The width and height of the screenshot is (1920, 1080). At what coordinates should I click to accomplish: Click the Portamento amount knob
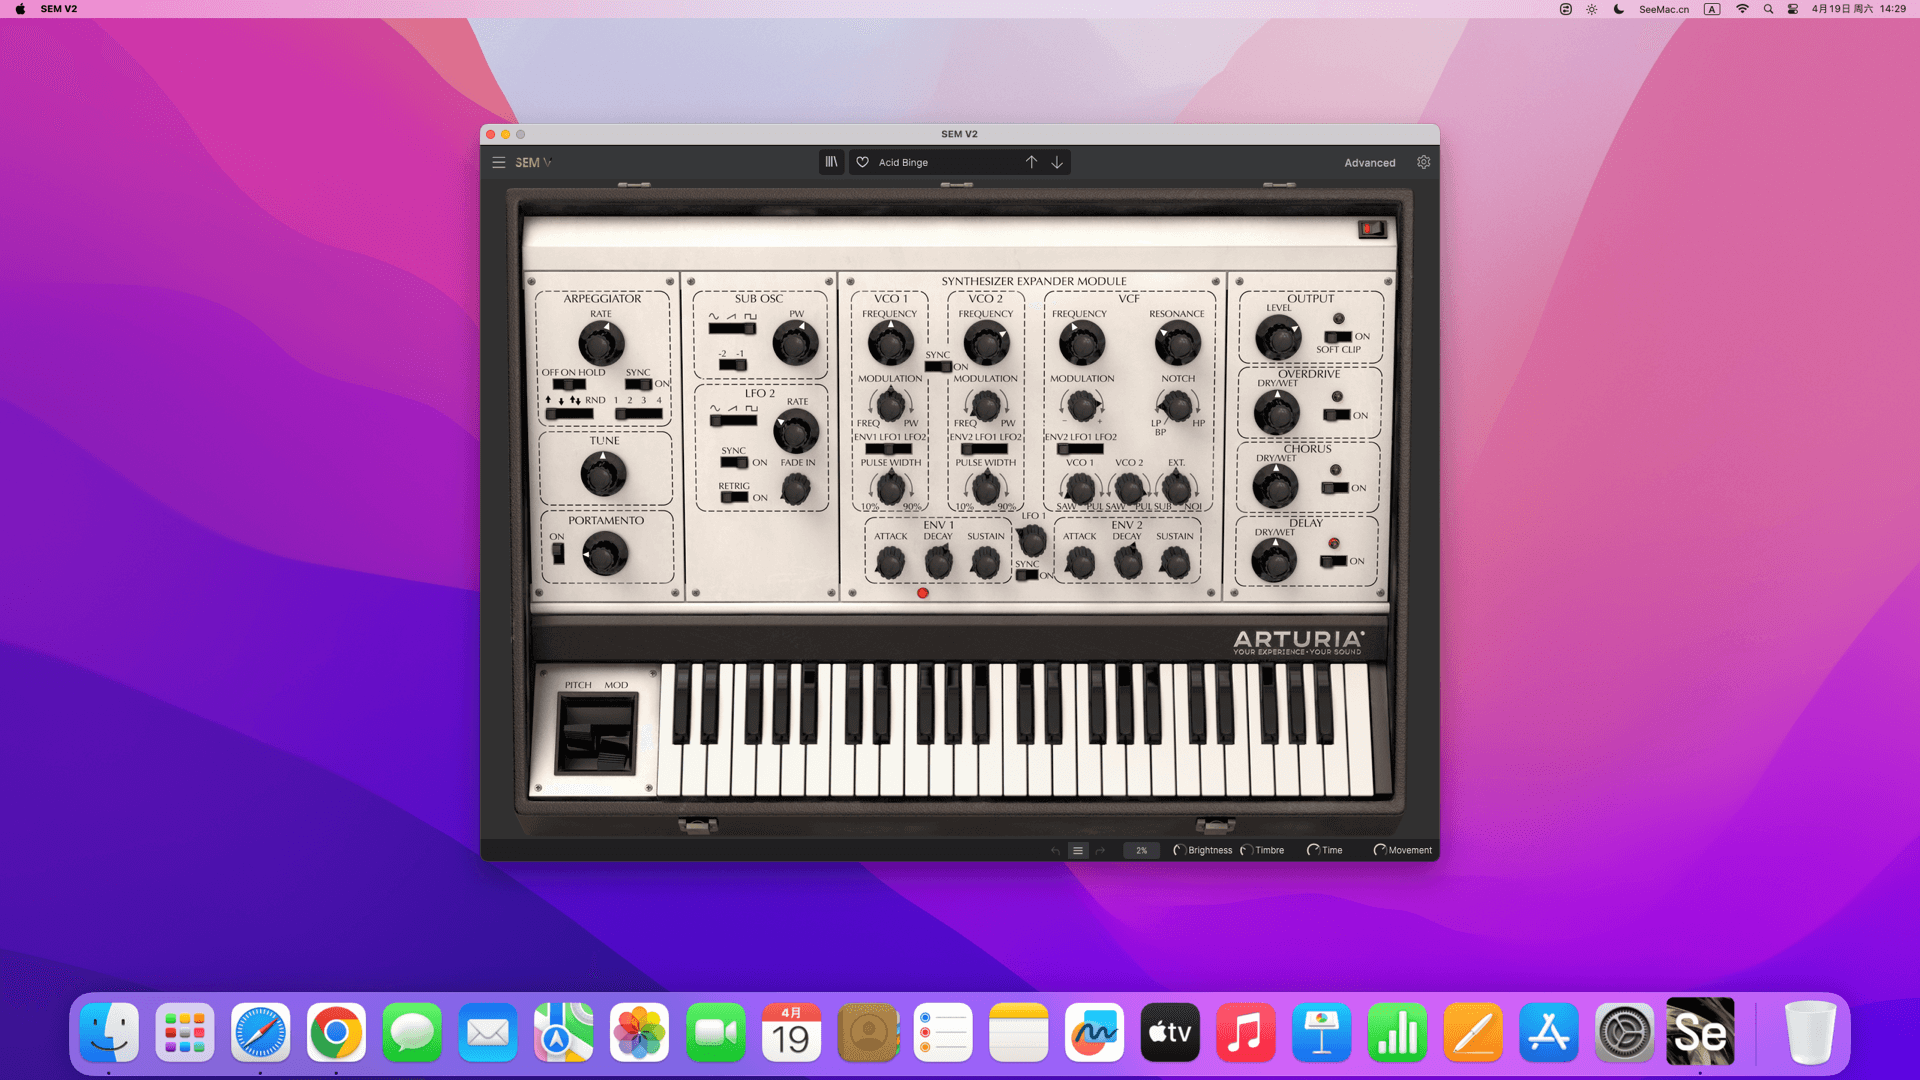[605, 554]
